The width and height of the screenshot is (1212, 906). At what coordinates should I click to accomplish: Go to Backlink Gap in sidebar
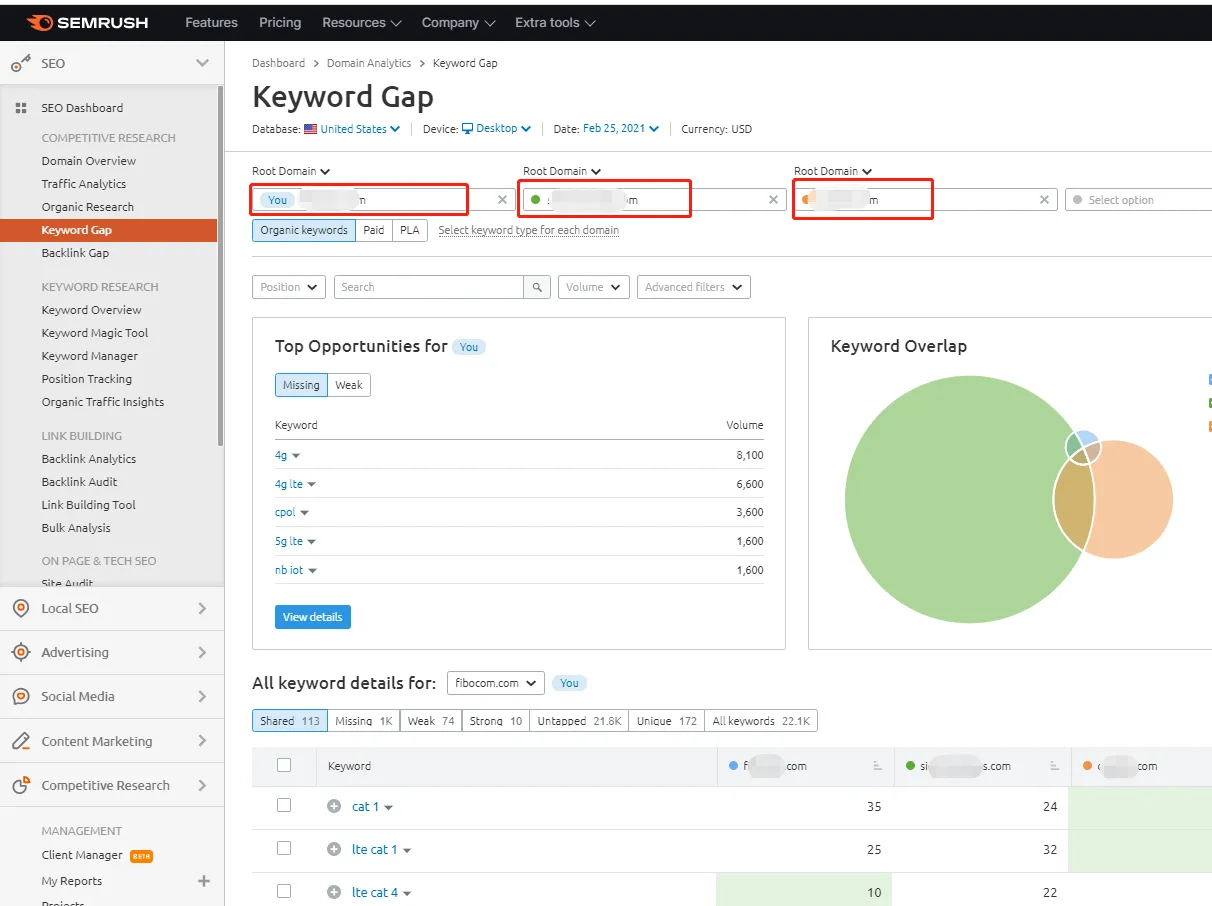coord(75,253)
